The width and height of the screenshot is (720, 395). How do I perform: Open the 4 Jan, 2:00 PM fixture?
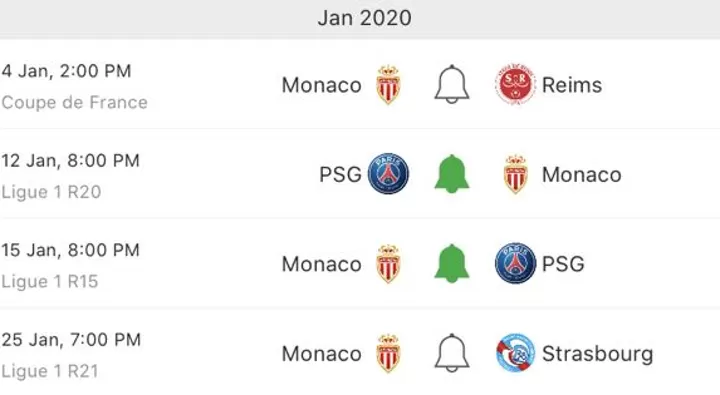tap(360, 85)
